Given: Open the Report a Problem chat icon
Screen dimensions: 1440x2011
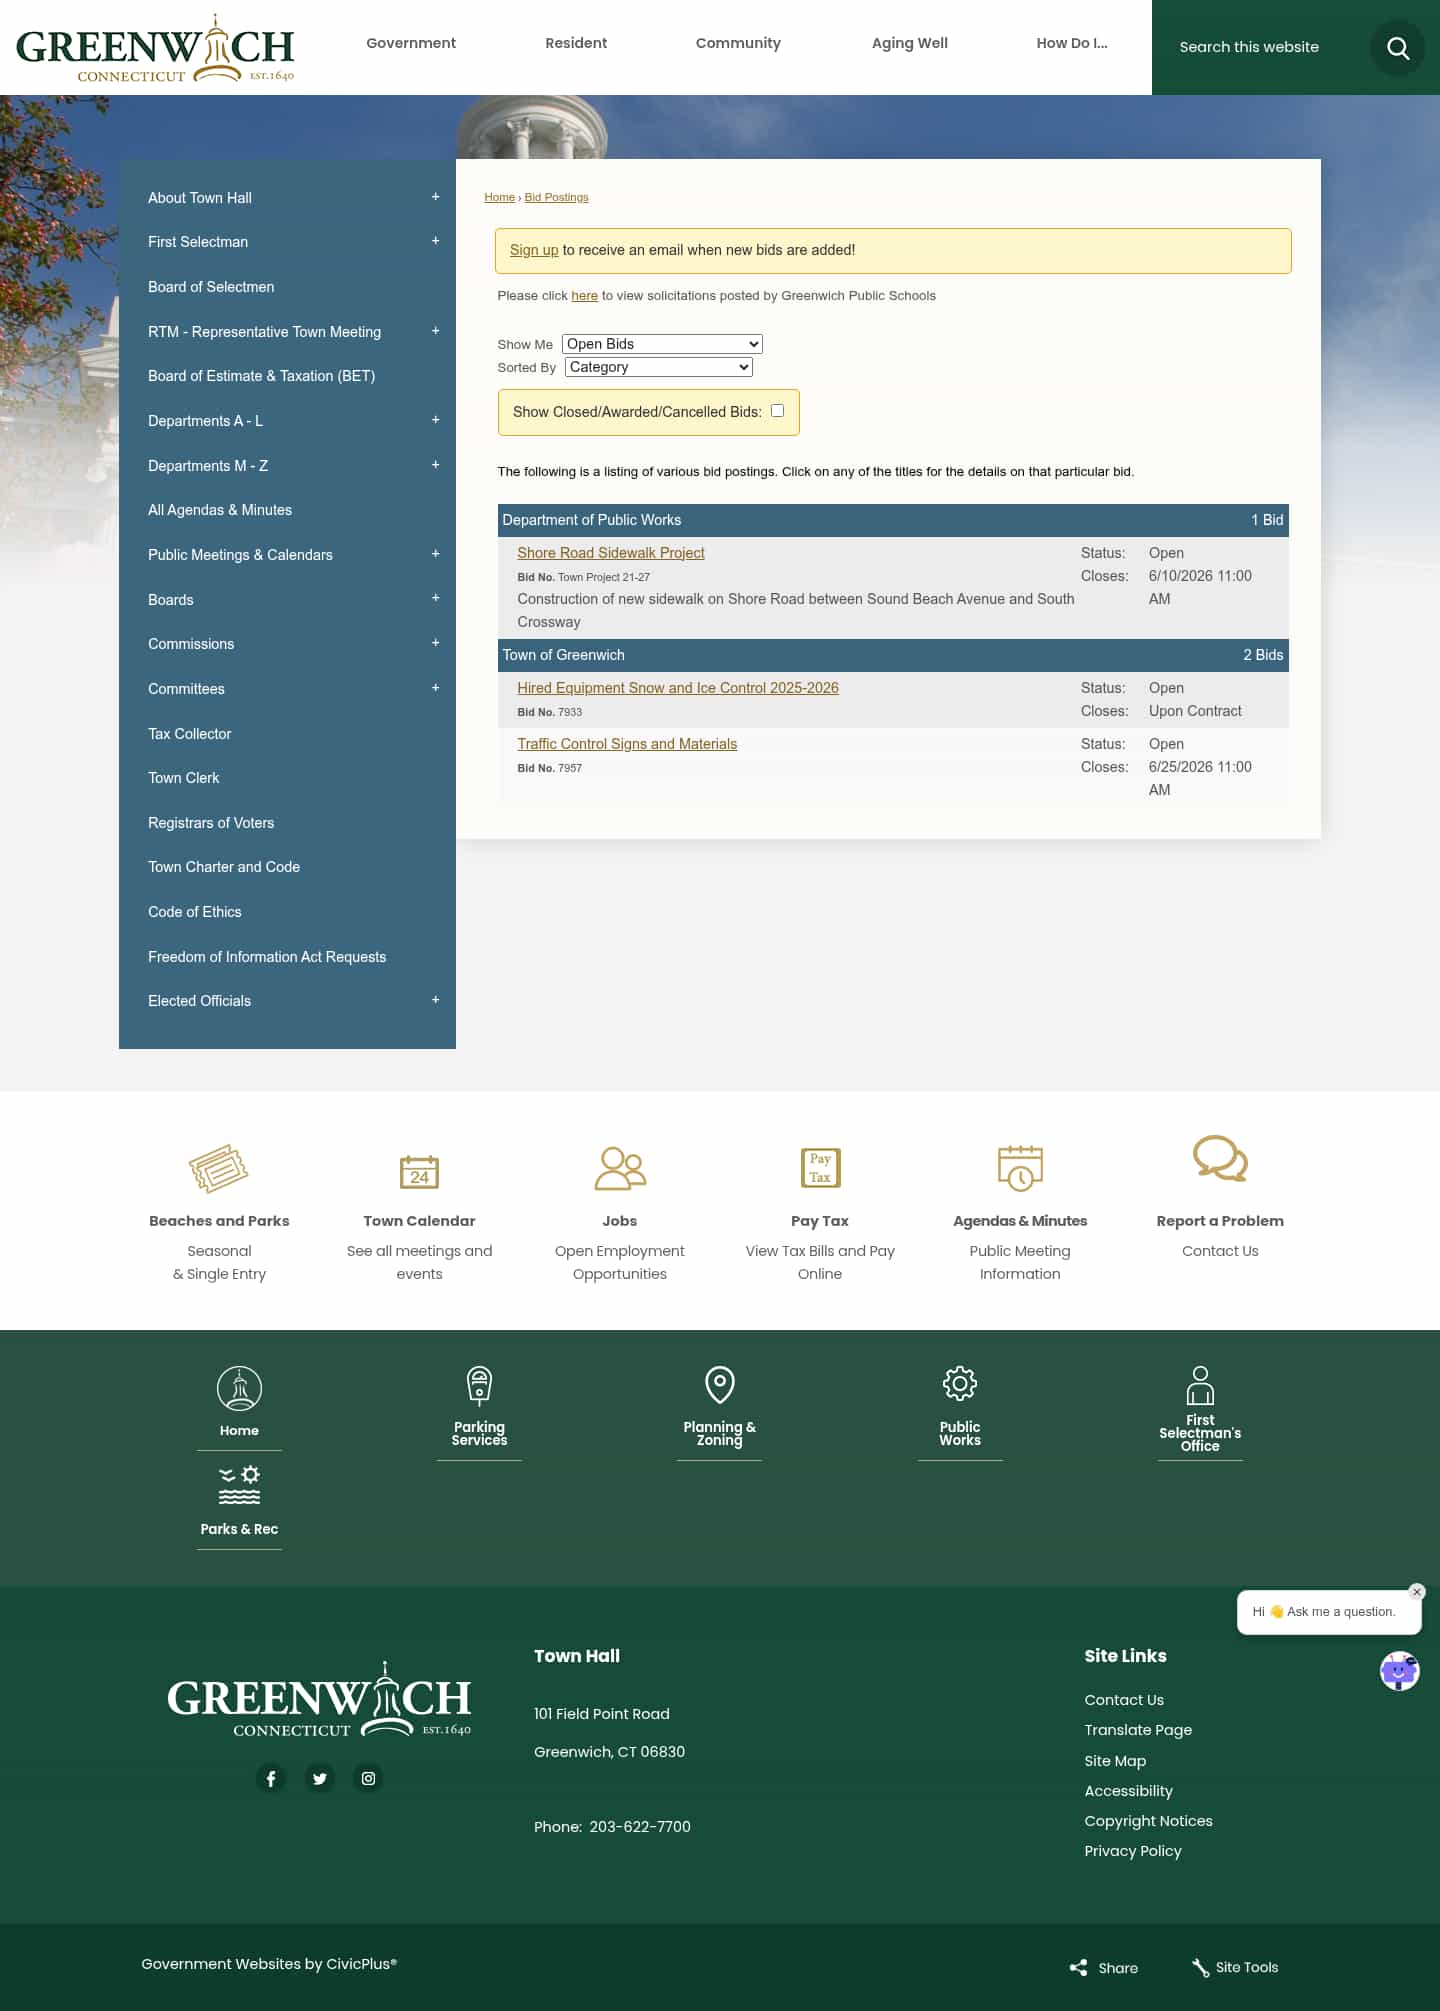Looking at the screenshot, I should click(x=1220, y=1158).
